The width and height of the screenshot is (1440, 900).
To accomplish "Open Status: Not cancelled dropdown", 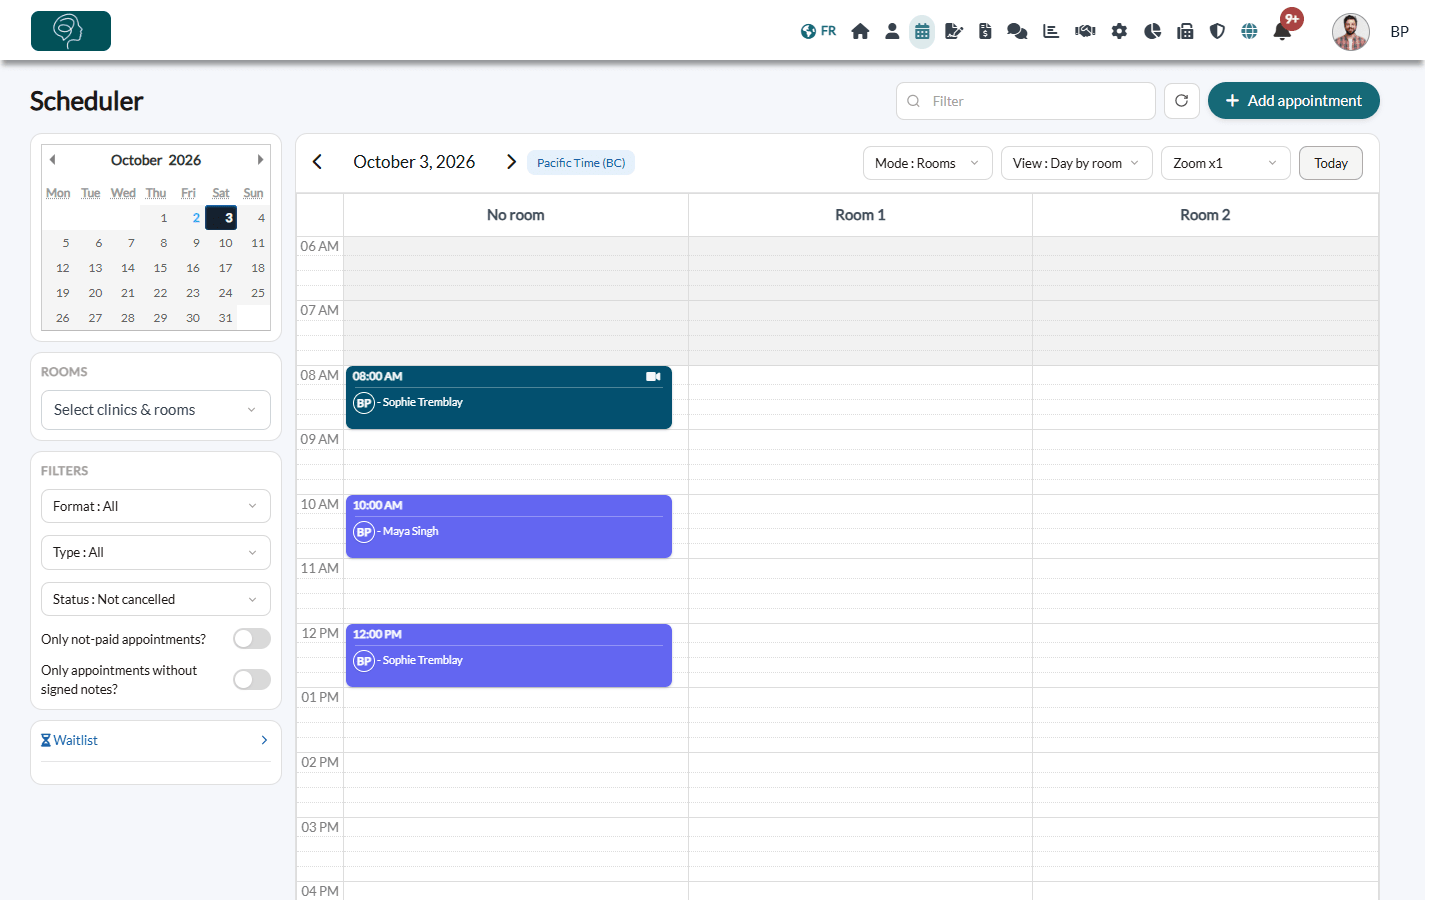I will [156, 599].
